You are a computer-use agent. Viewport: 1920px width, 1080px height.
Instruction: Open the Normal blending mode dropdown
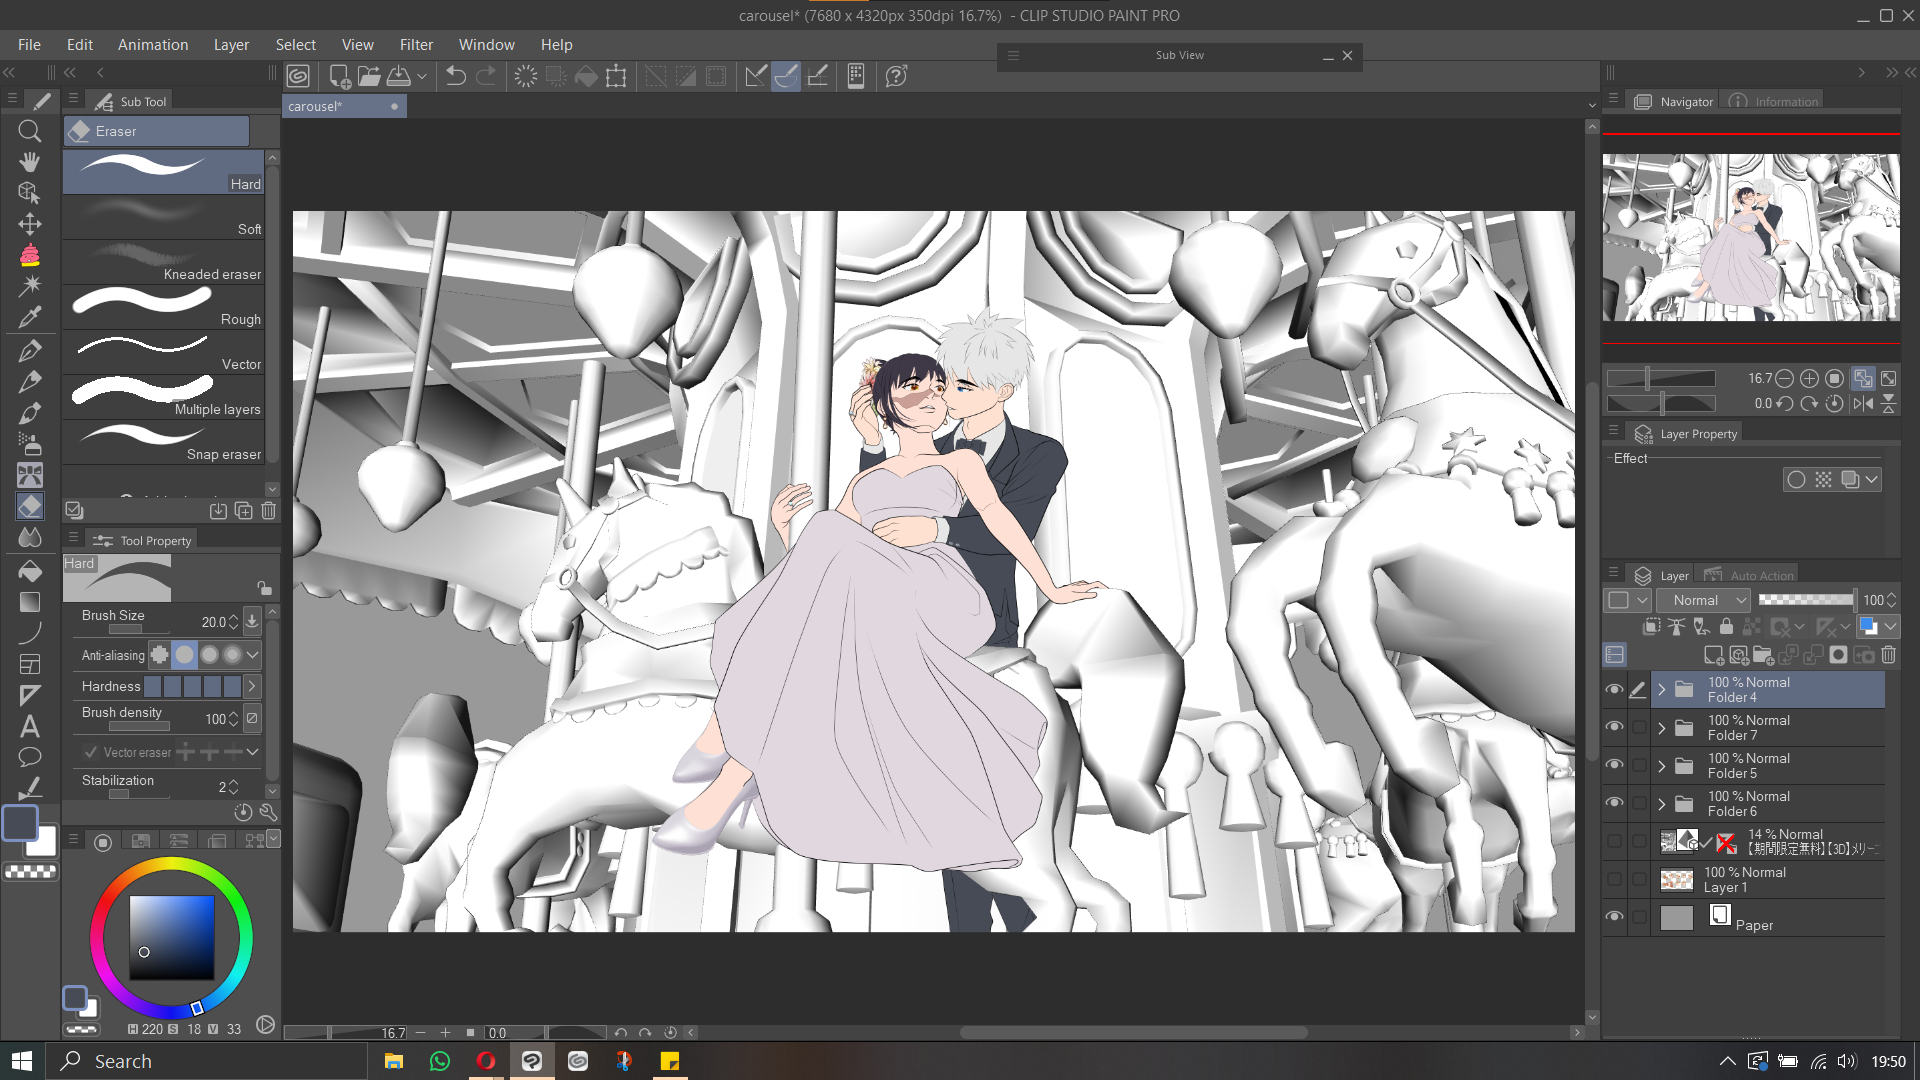(1704, 600)
